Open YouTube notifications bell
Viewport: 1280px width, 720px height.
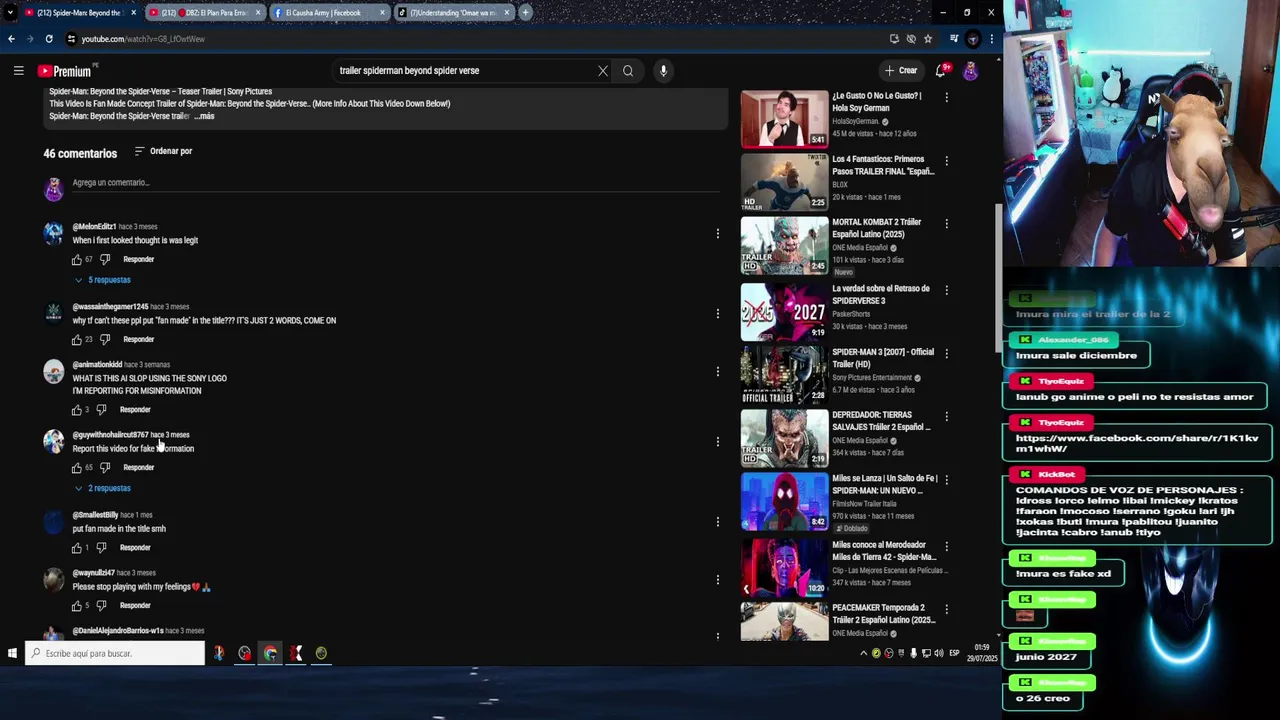940,71
